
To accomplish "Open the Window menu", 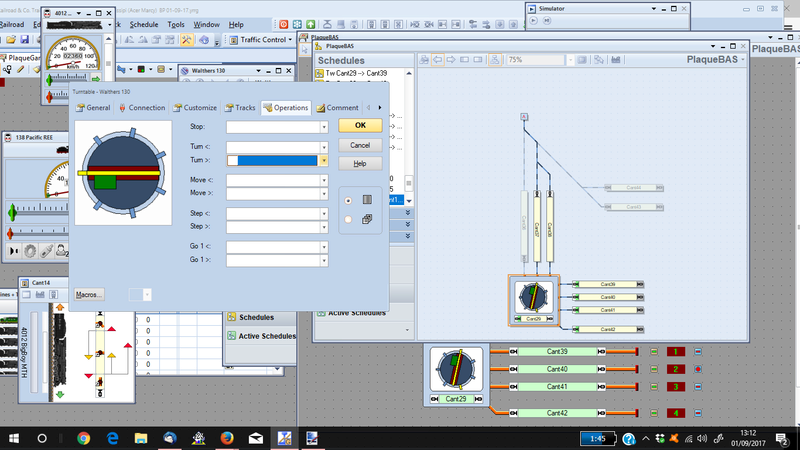I will tap(206, 24).
